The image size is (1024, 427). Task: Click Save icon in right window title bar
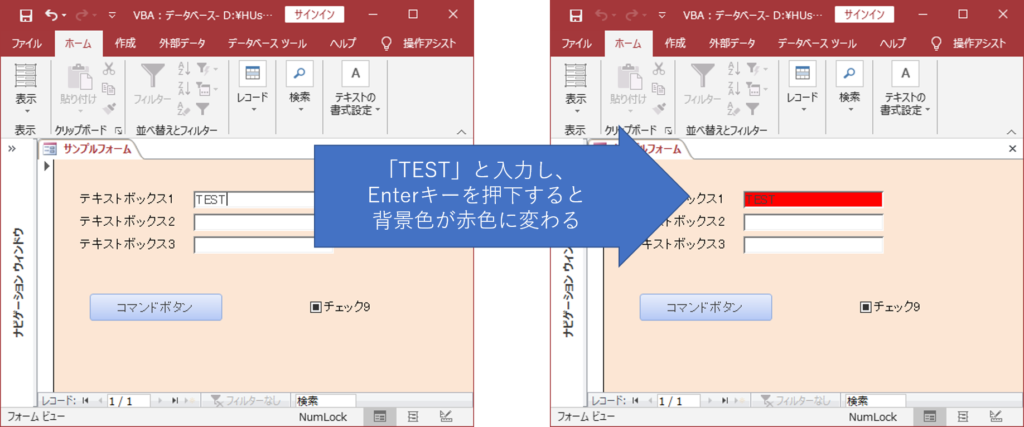(x=575, y=14)
